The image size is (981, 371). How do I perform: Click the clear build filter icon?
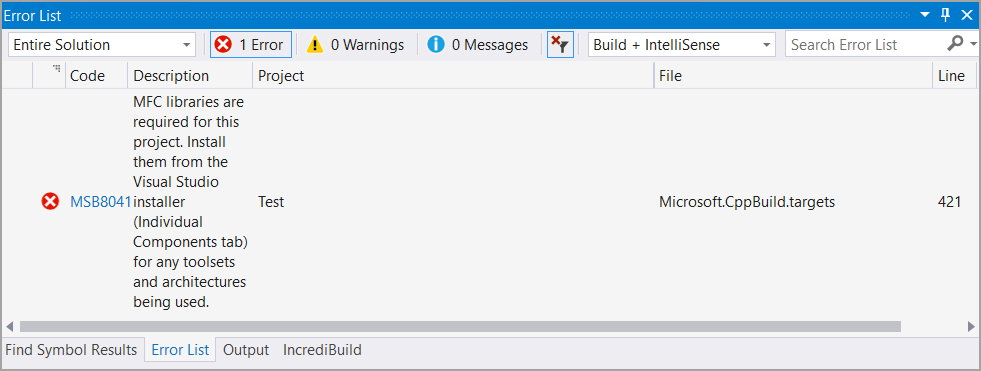560,44
